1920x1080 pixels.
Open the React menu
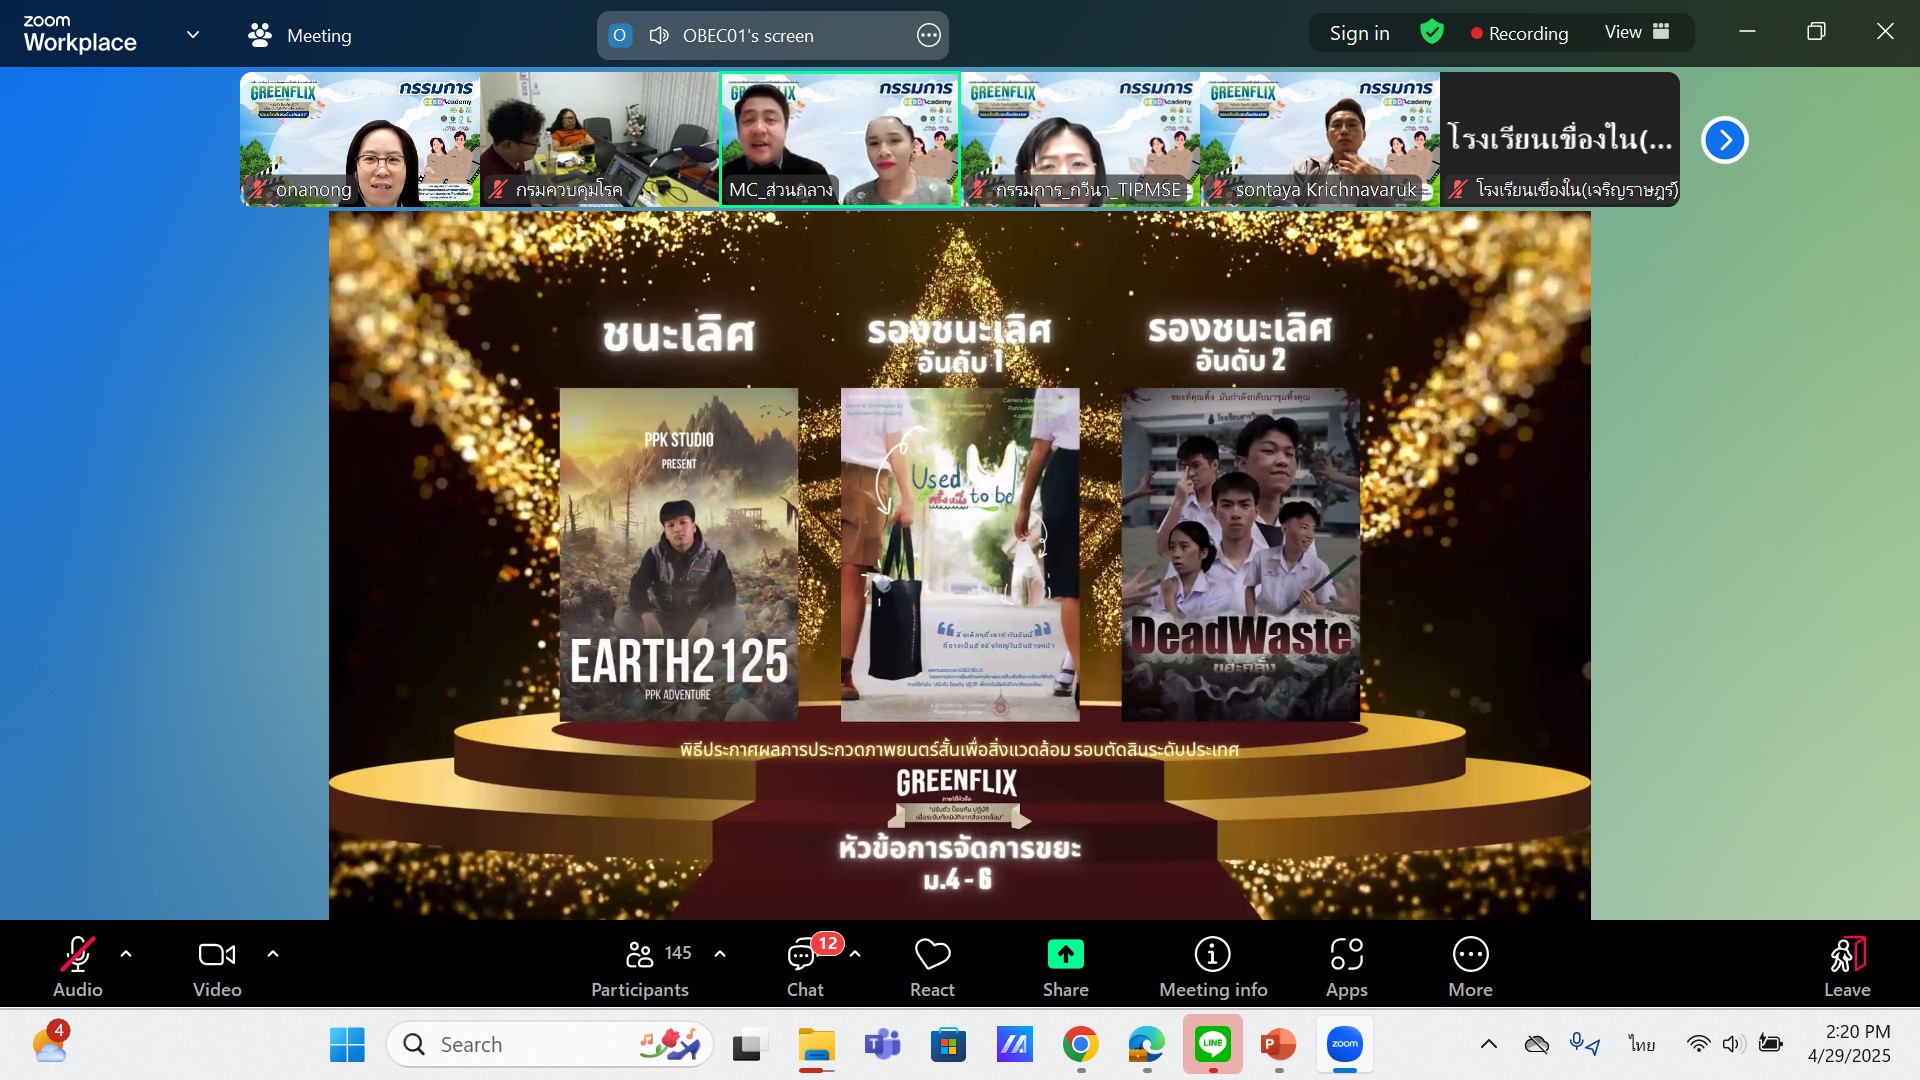pos(932,967)
